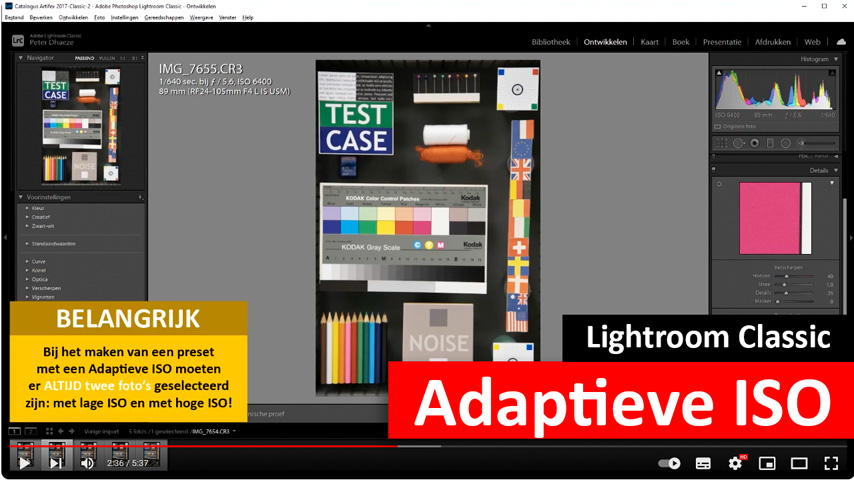Select PASSEND zoom level in Navigator

pos(85,58)
